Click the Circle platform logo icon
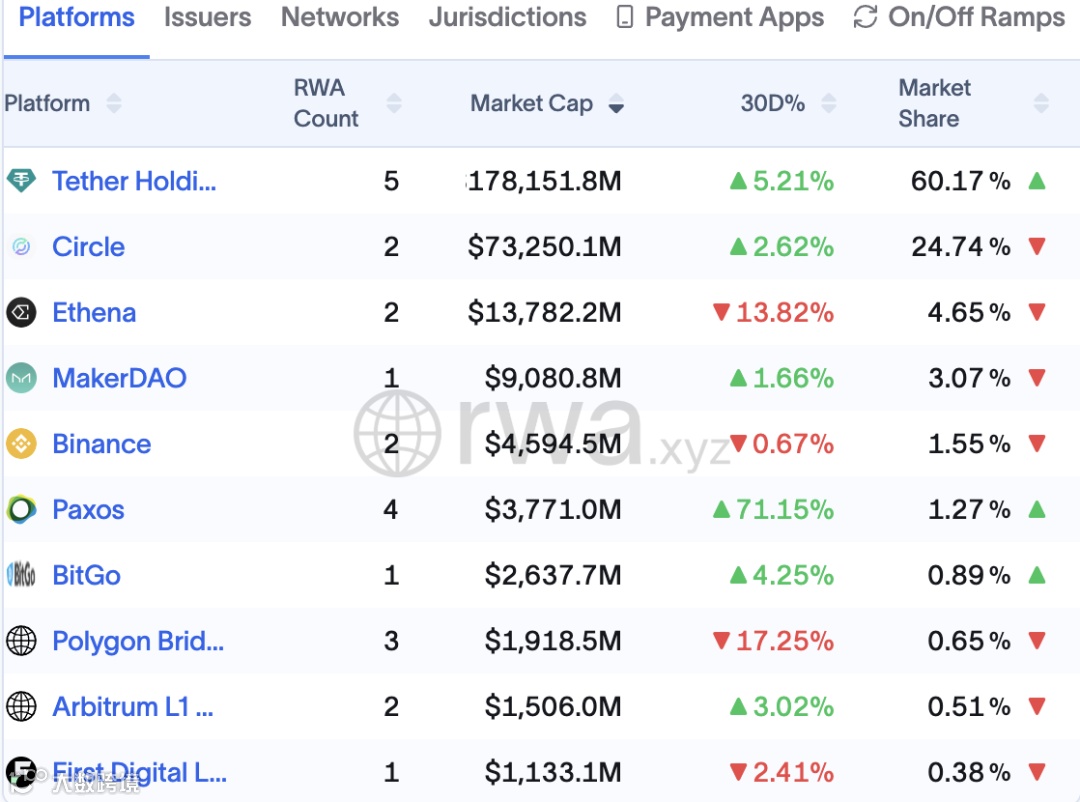 (x=21, y=247)
